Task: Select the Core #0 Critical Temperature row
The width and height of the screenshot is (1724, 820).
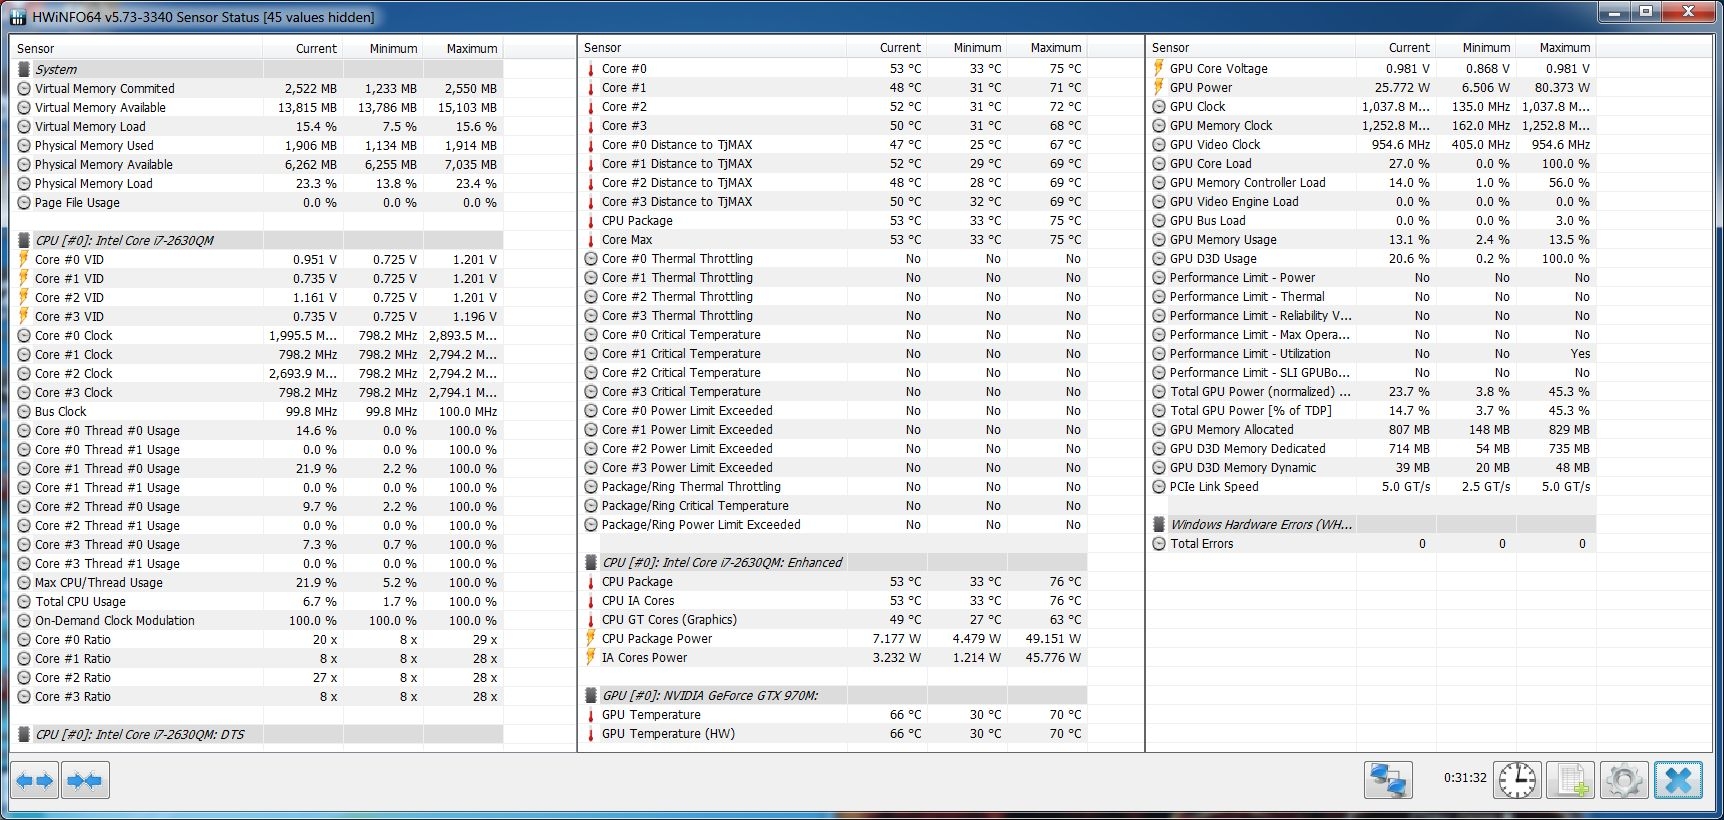Action: coord(834,335)
